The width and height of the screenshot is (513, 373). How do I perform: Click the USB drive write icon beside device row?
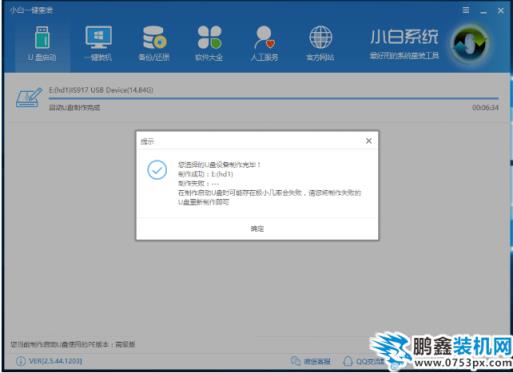coord(29,98)
